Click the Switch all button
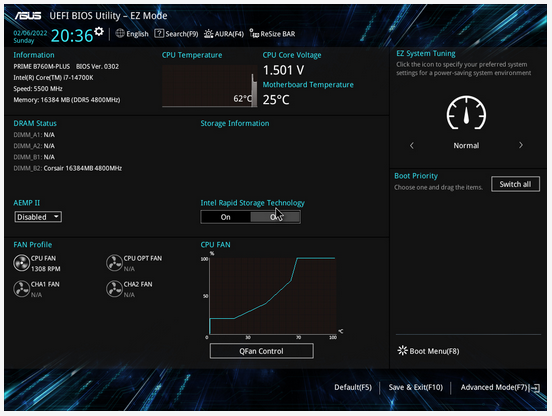 coord(515,184)
